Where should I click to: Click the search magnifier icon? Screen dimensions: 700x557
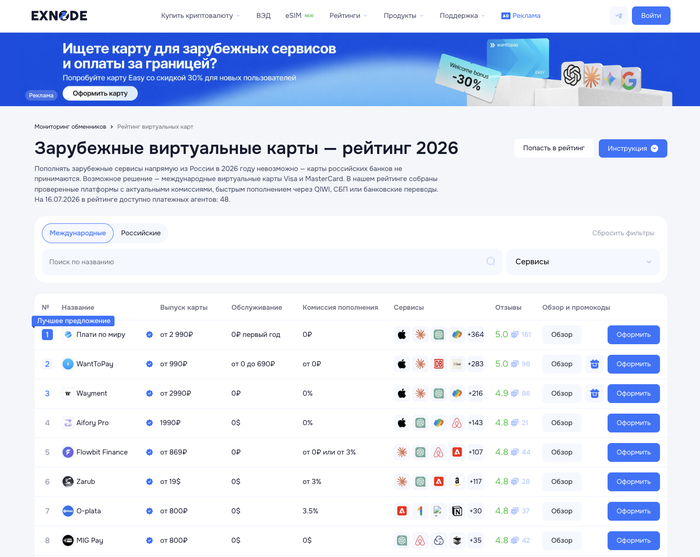tap(491, 262)
